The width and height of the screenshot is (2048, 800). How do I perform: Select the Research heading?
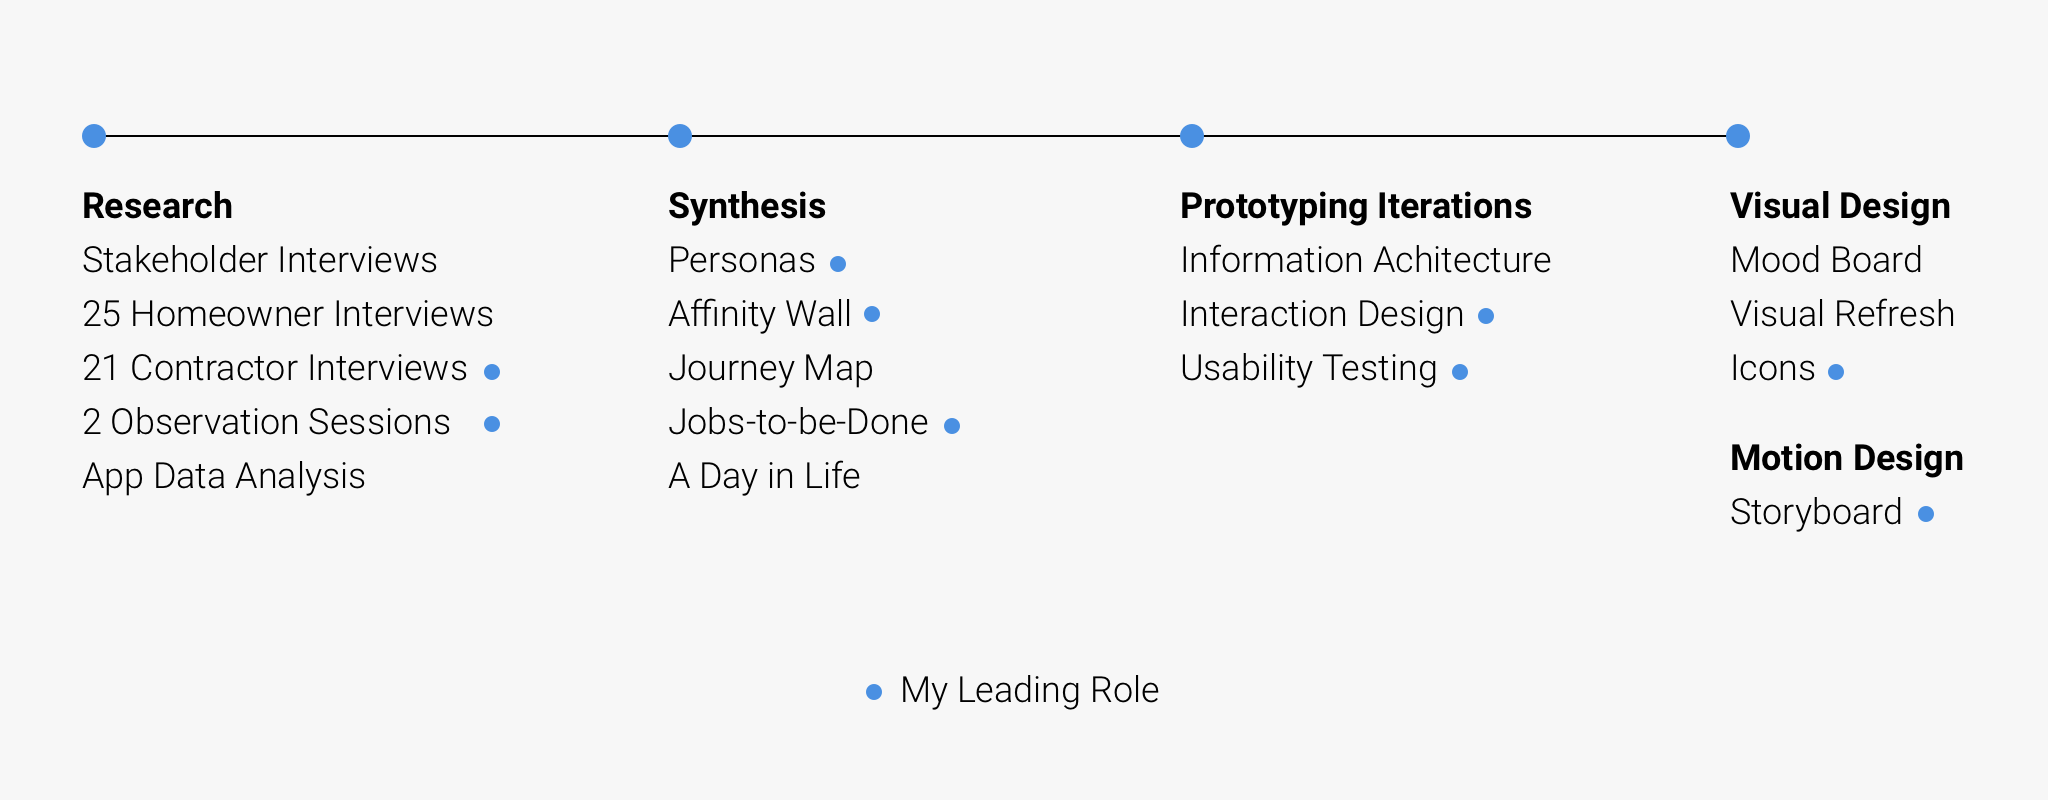pyautogui.click(x=157, y=206)
